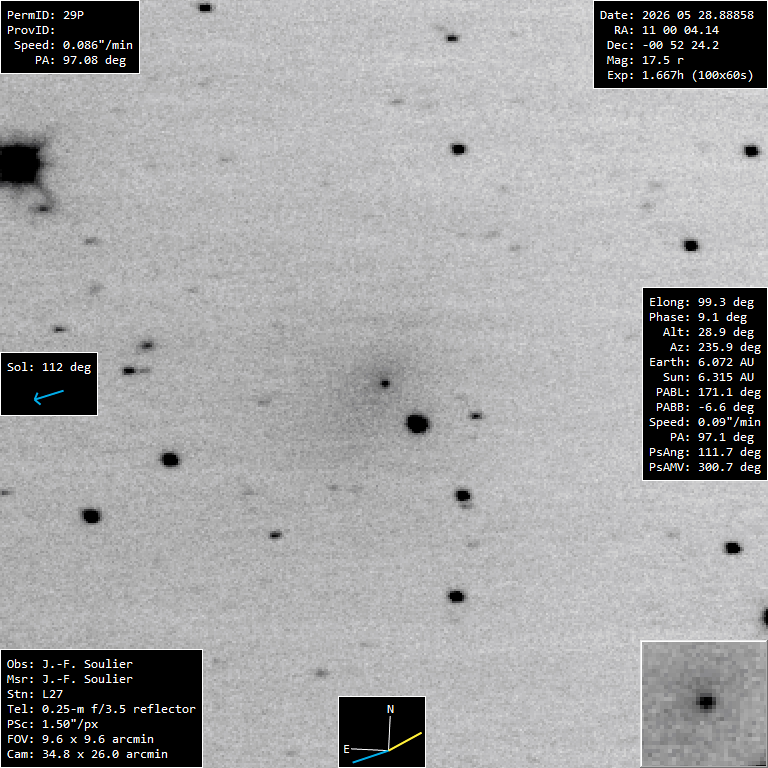Click the "Obs: J.-F. Soulier" line
The width and height of the screenshot is (768, 768).
[70, 664]
